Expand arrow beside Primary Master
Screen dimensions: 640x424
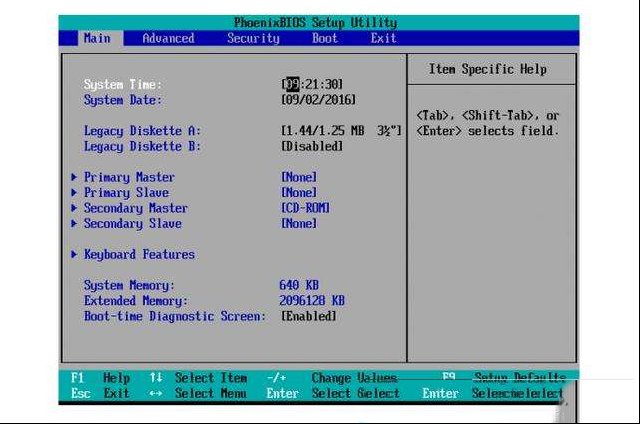[x=74, y=177]
